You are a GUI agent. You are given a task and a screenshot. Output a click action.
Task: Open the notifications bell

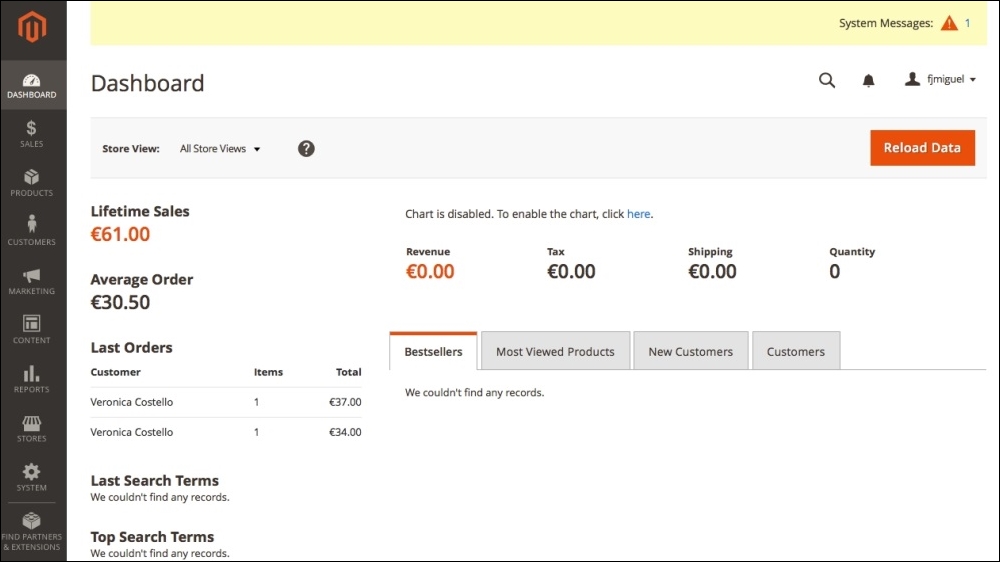tap(868, 80)
